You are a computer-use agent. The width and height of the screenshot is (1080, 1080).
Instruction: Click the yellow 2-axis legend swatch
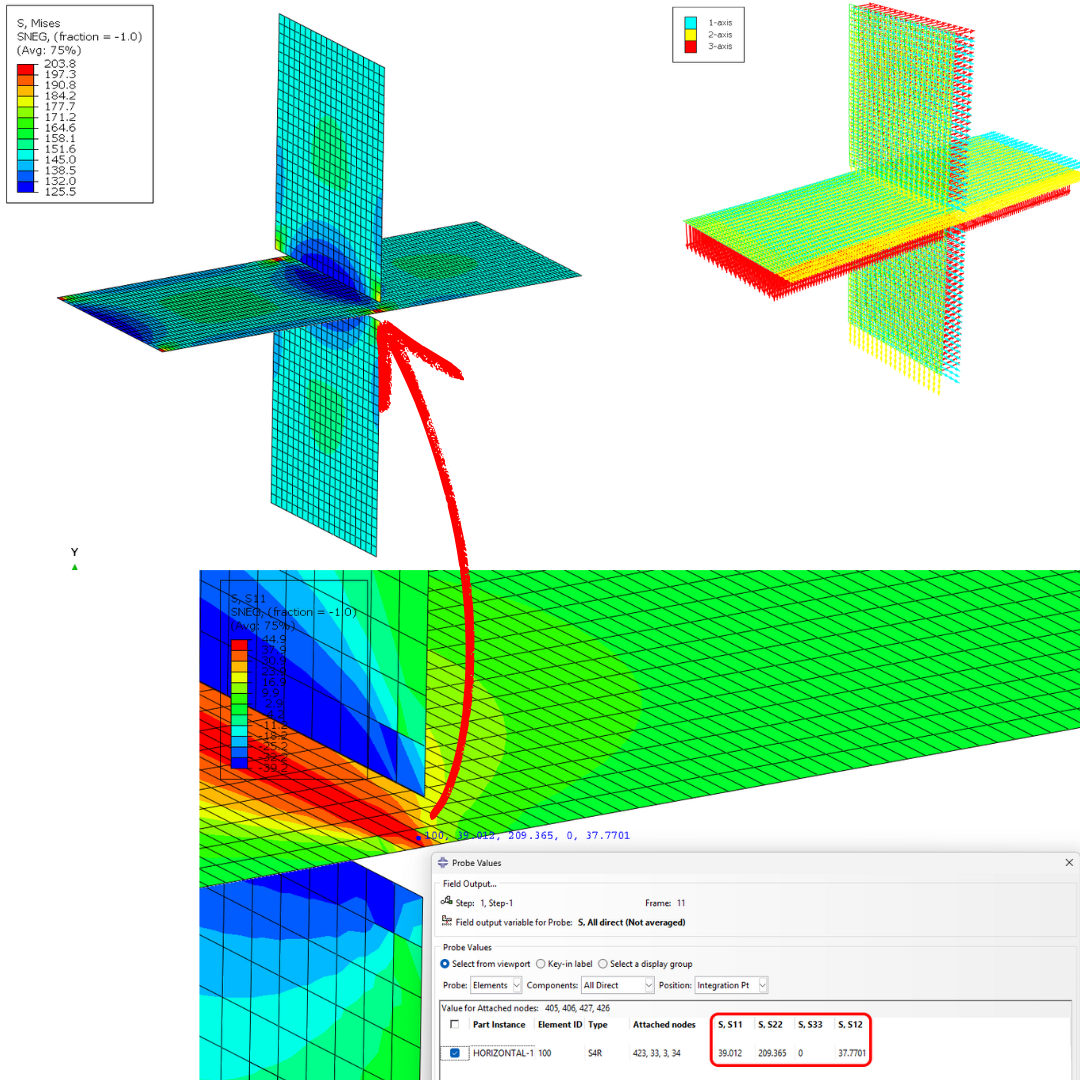pos(691,34)
